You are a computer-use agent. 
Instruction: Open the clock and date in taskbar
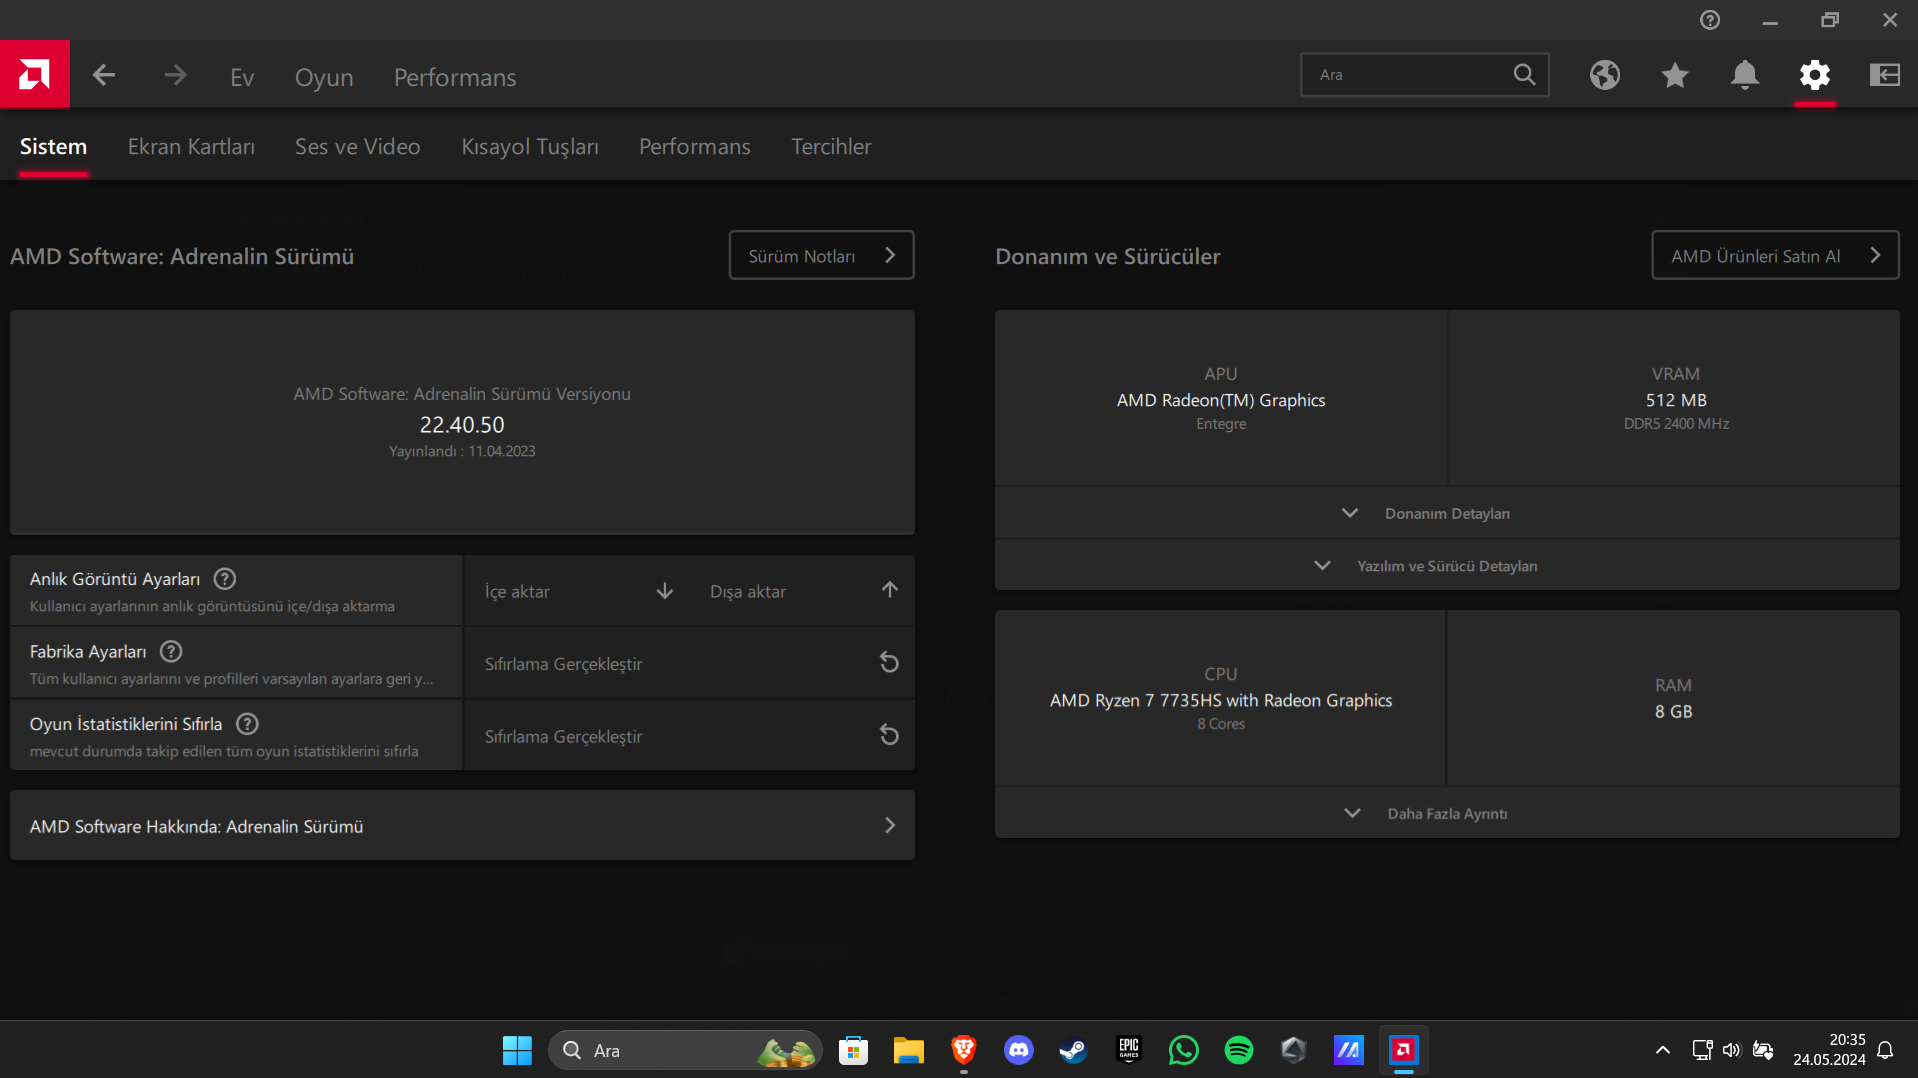pyautogui.click(x=1829, y=1050)
